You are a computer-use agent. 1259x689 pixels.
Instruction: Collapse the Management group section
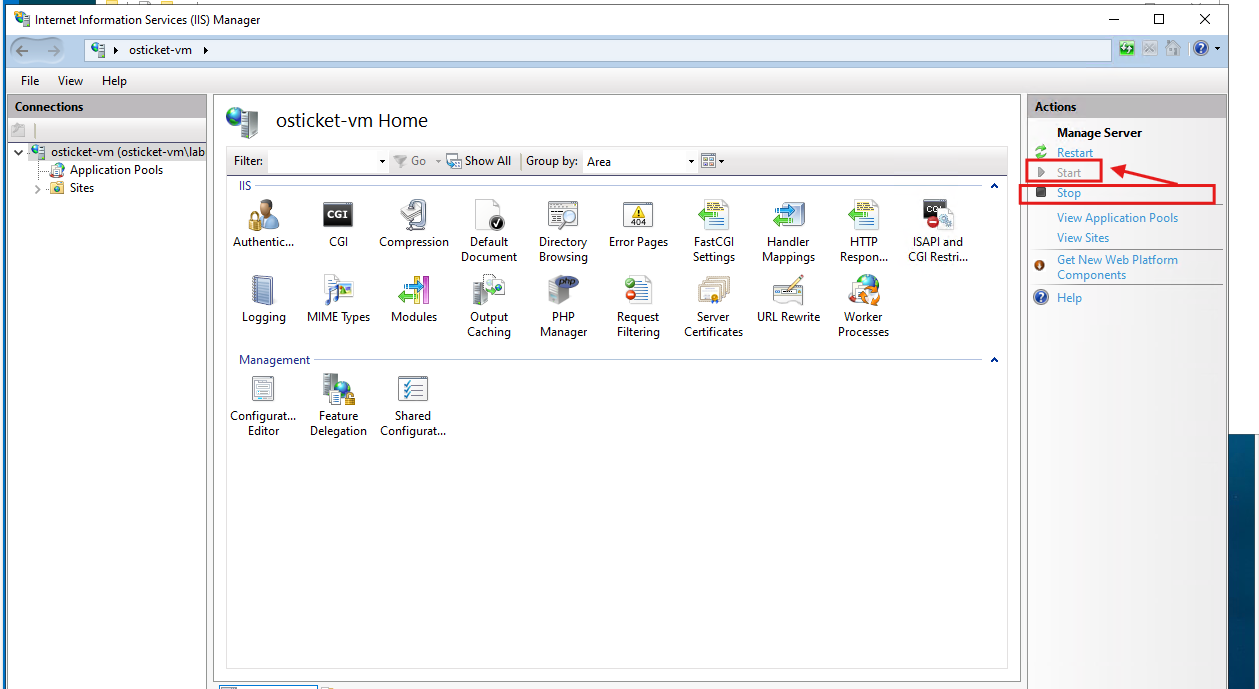[994, 360]
